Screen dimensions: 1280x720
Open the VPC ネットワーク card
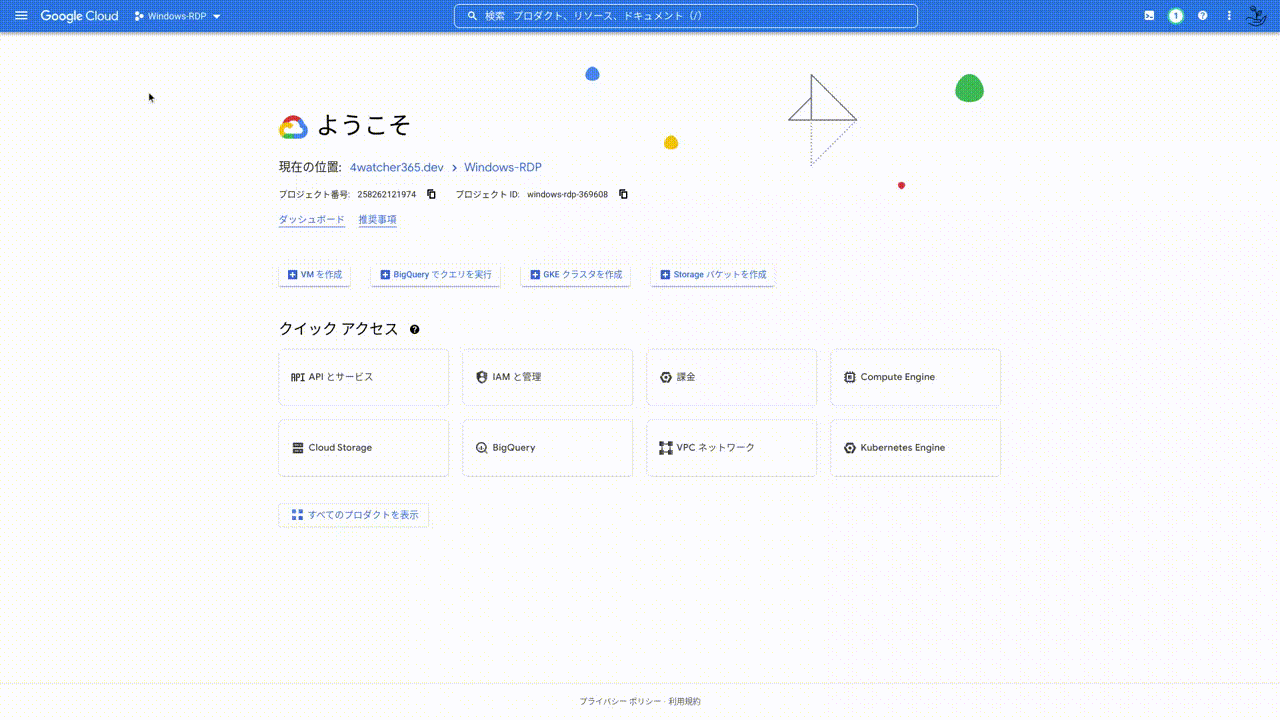[x=732, y=448]
